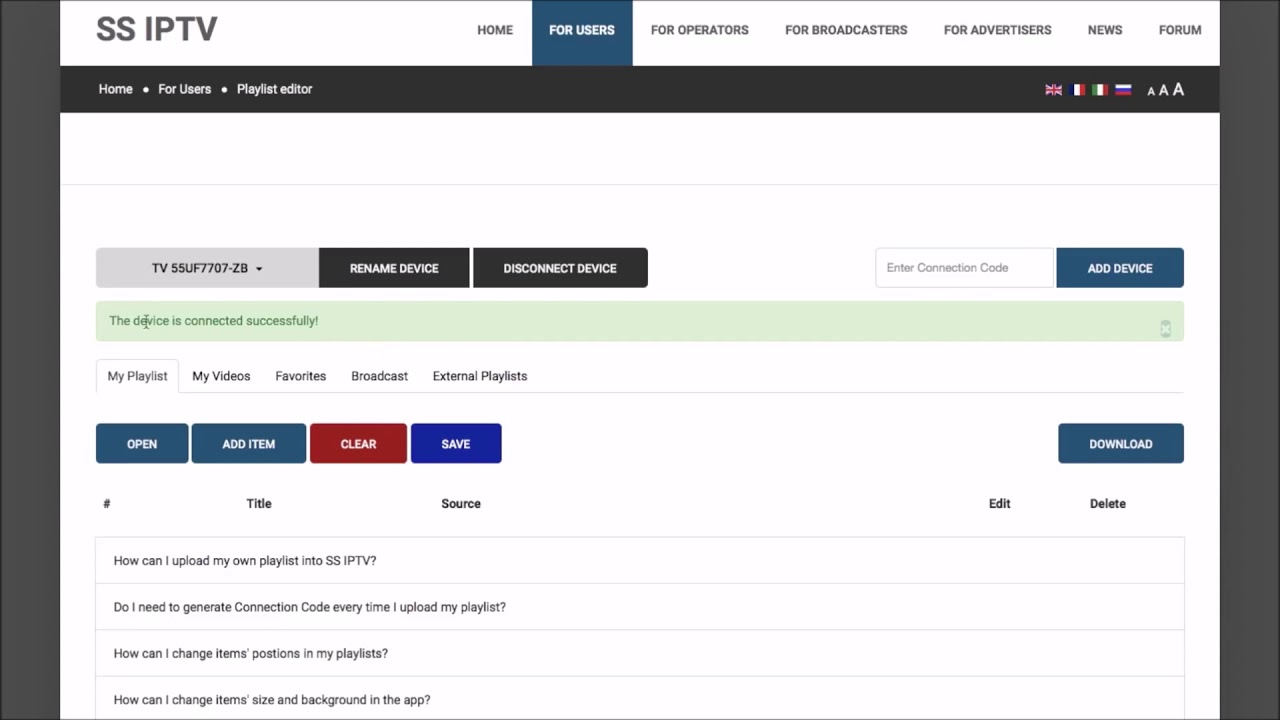The height and width of the screenshot is (720, 1280).
Task: Switch language to English via UK flag
Action: tap(1053, 90)
